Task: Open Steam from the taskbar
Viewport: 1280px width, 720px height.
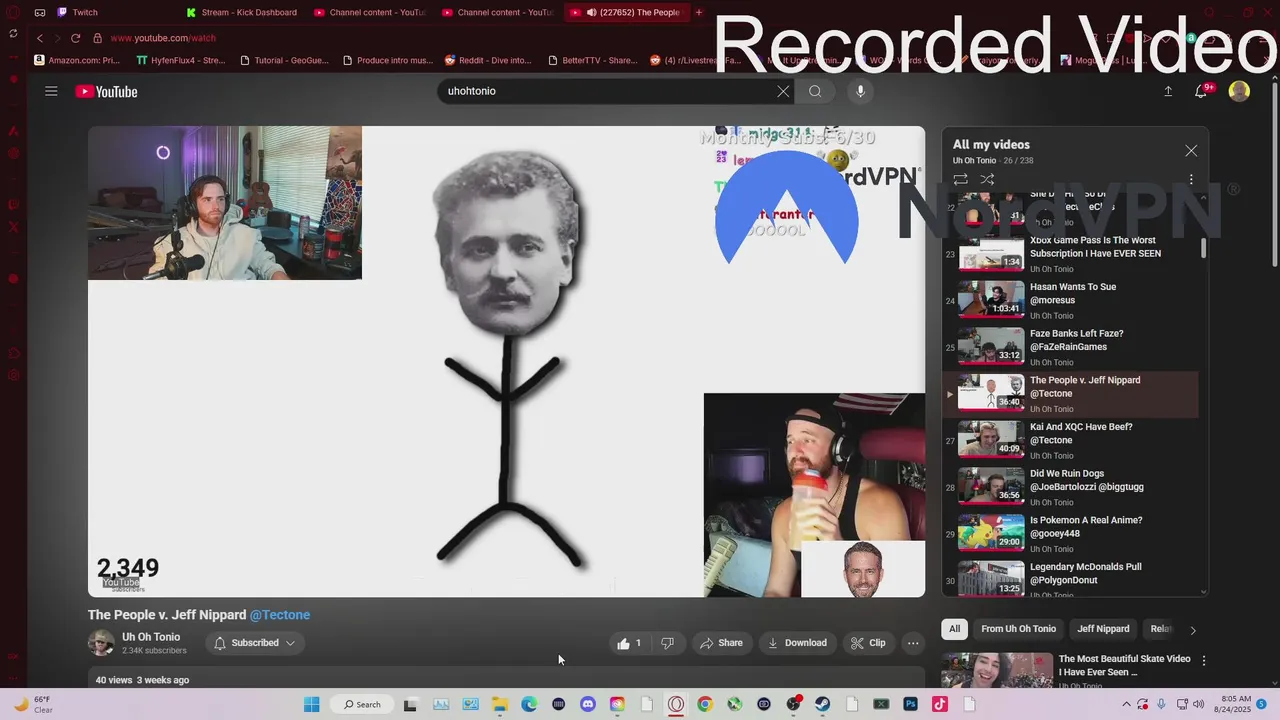Action: pos(823,704)
